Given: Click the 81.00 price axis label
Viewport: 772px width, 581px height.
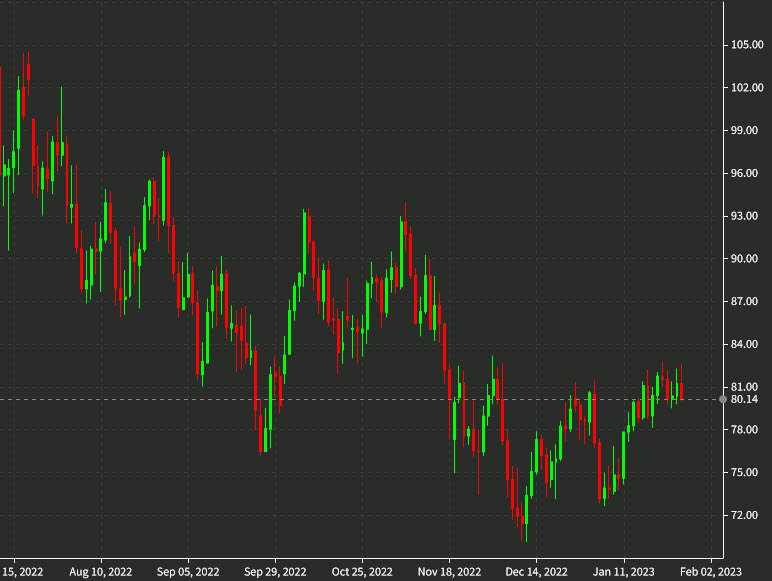Looking at the screenshot, I should [x=744, y=387].
